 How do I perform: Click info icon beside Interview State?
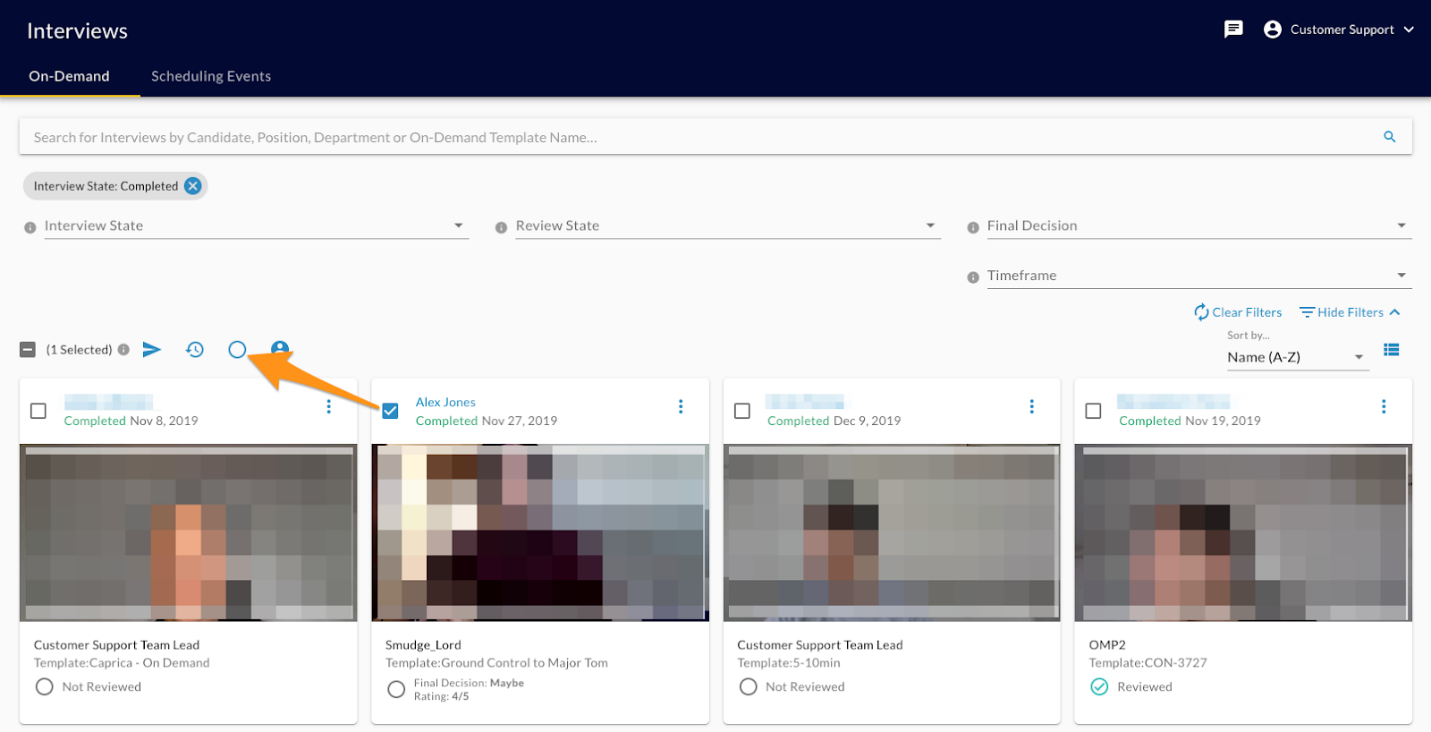pyautogui.click(x=30, y=228)
